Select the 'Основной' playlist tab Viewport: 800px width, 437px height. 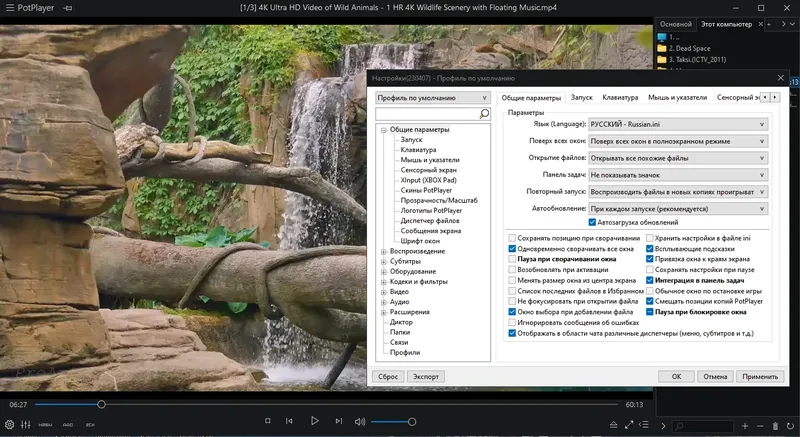676,23
